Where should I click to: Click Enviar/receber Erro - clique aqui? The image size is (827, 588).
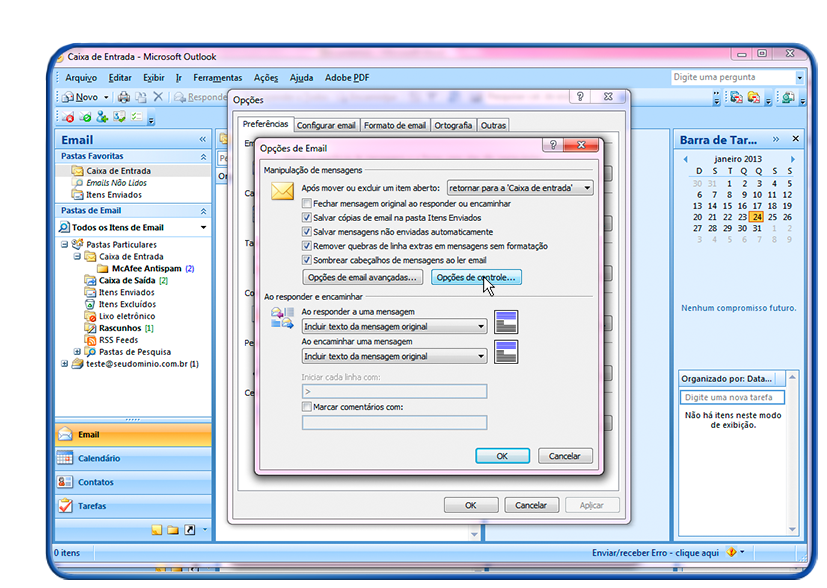click(x=655, y=553)
